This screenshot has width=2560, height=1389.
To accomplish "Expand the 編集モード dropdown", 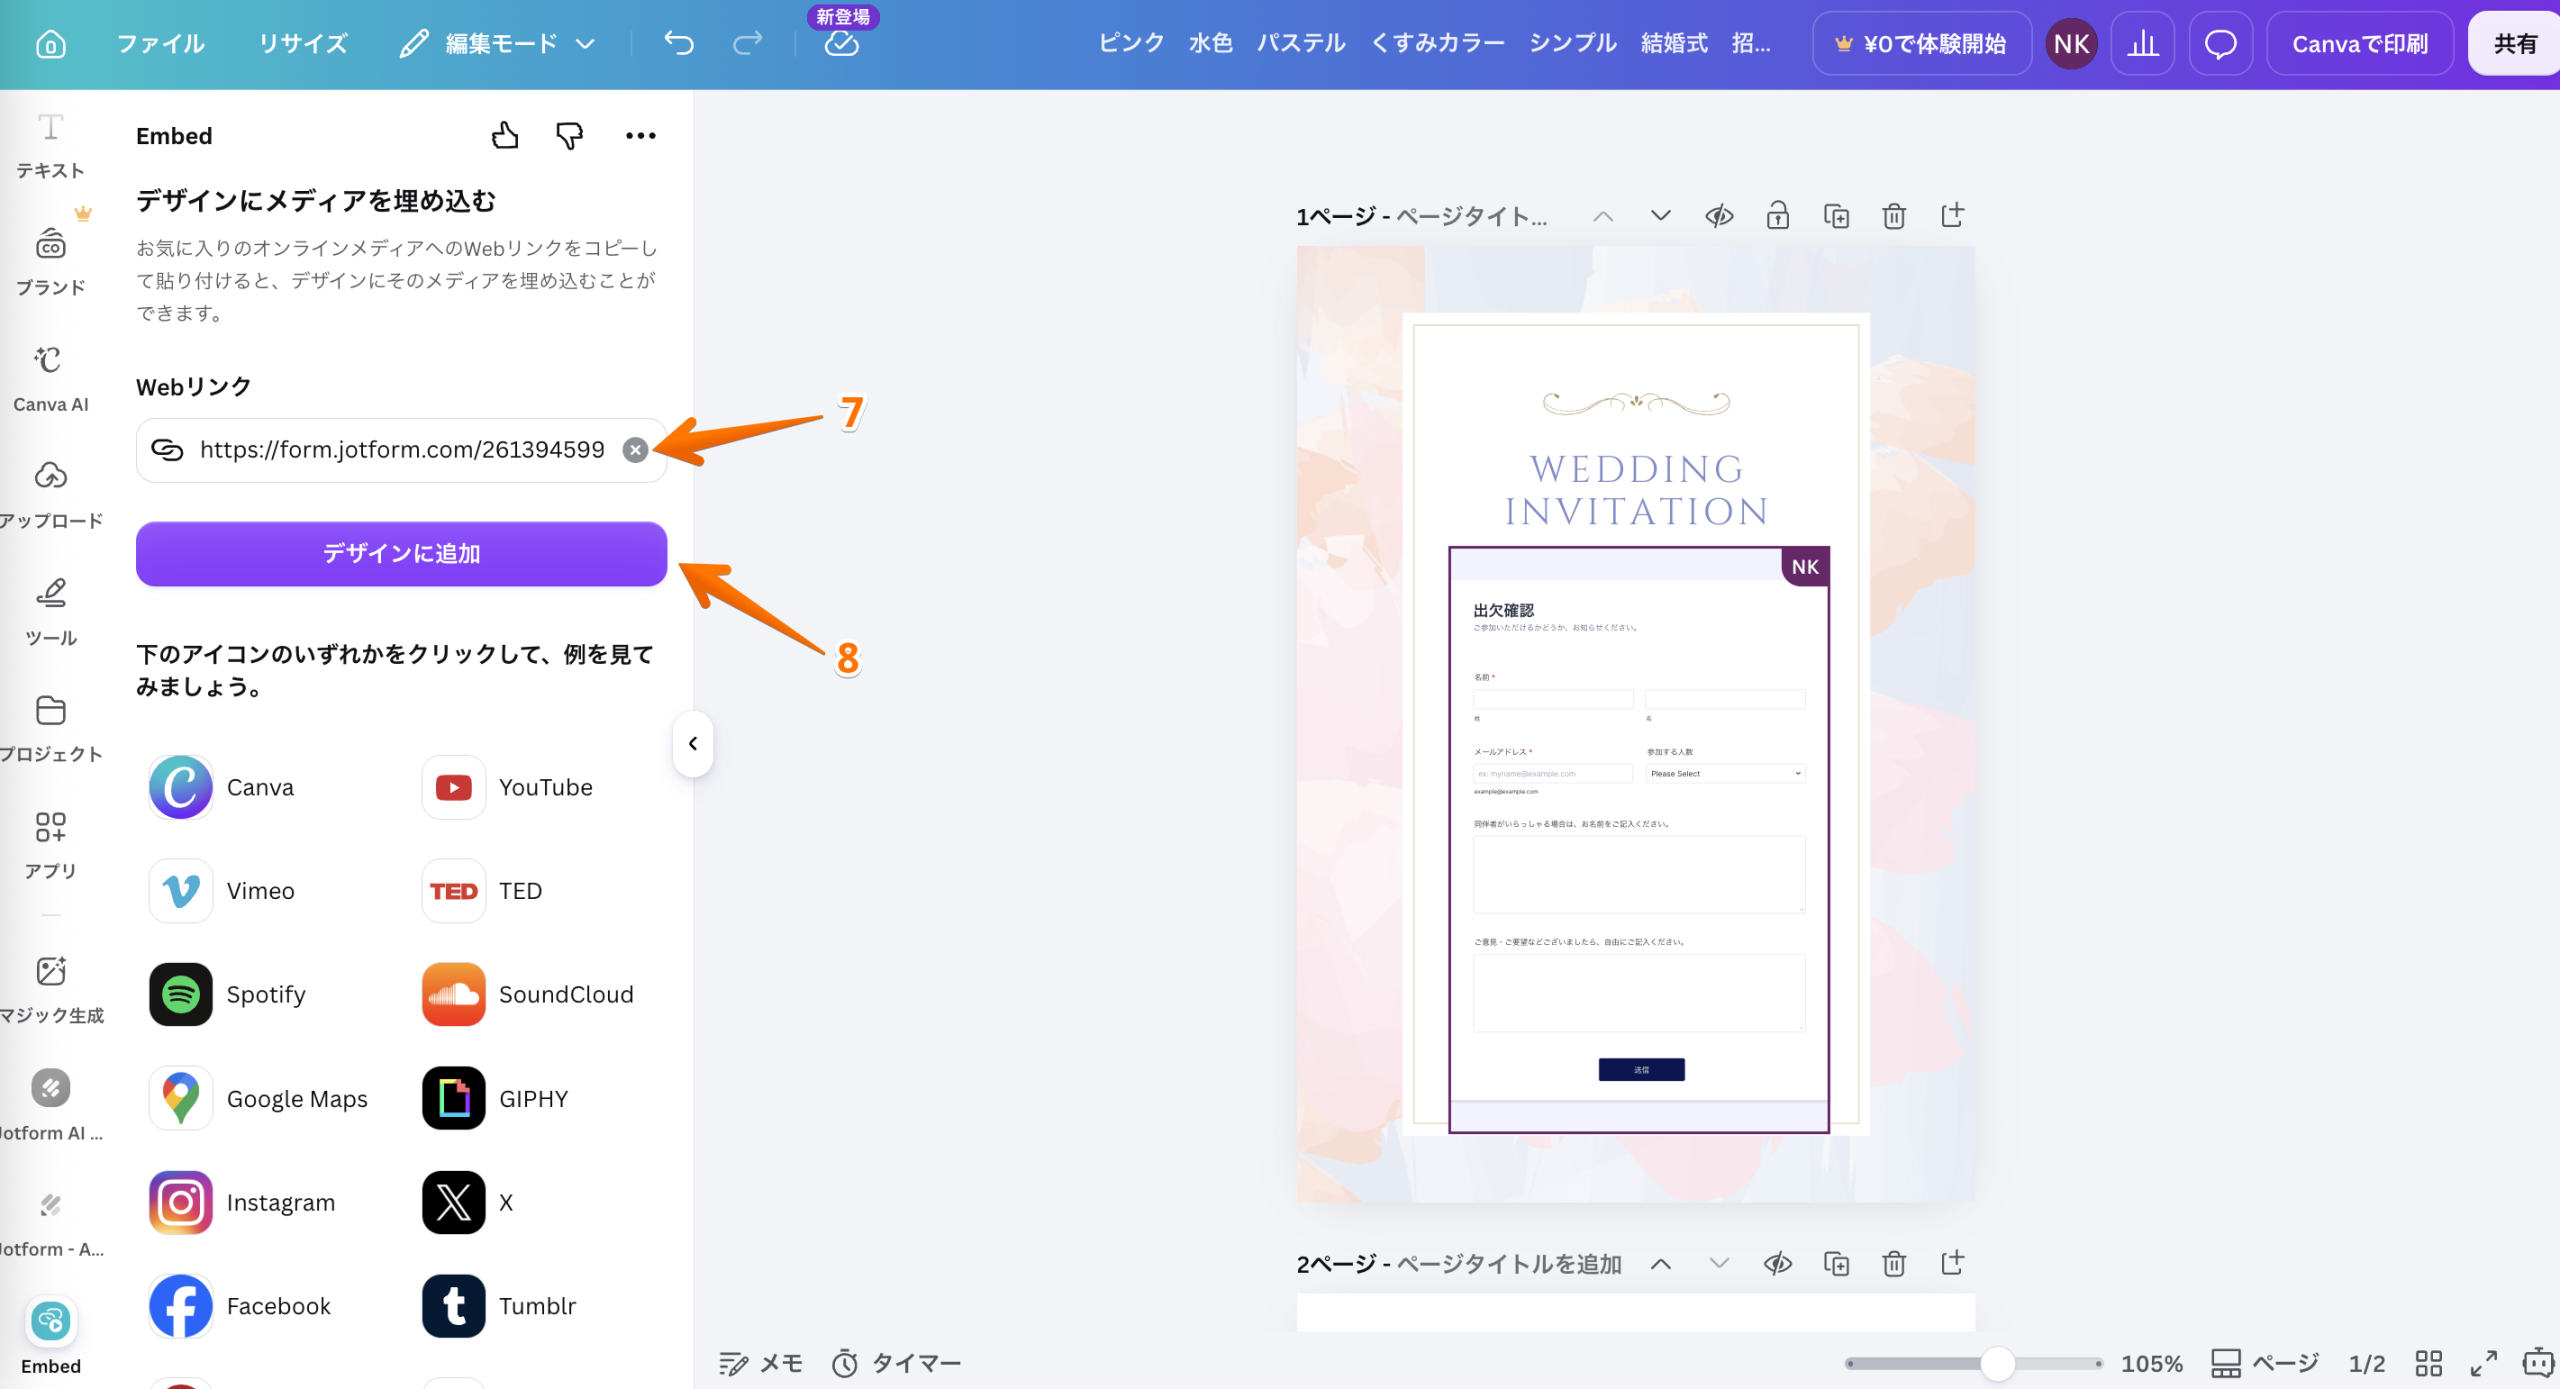I will (x=498, y=44).
